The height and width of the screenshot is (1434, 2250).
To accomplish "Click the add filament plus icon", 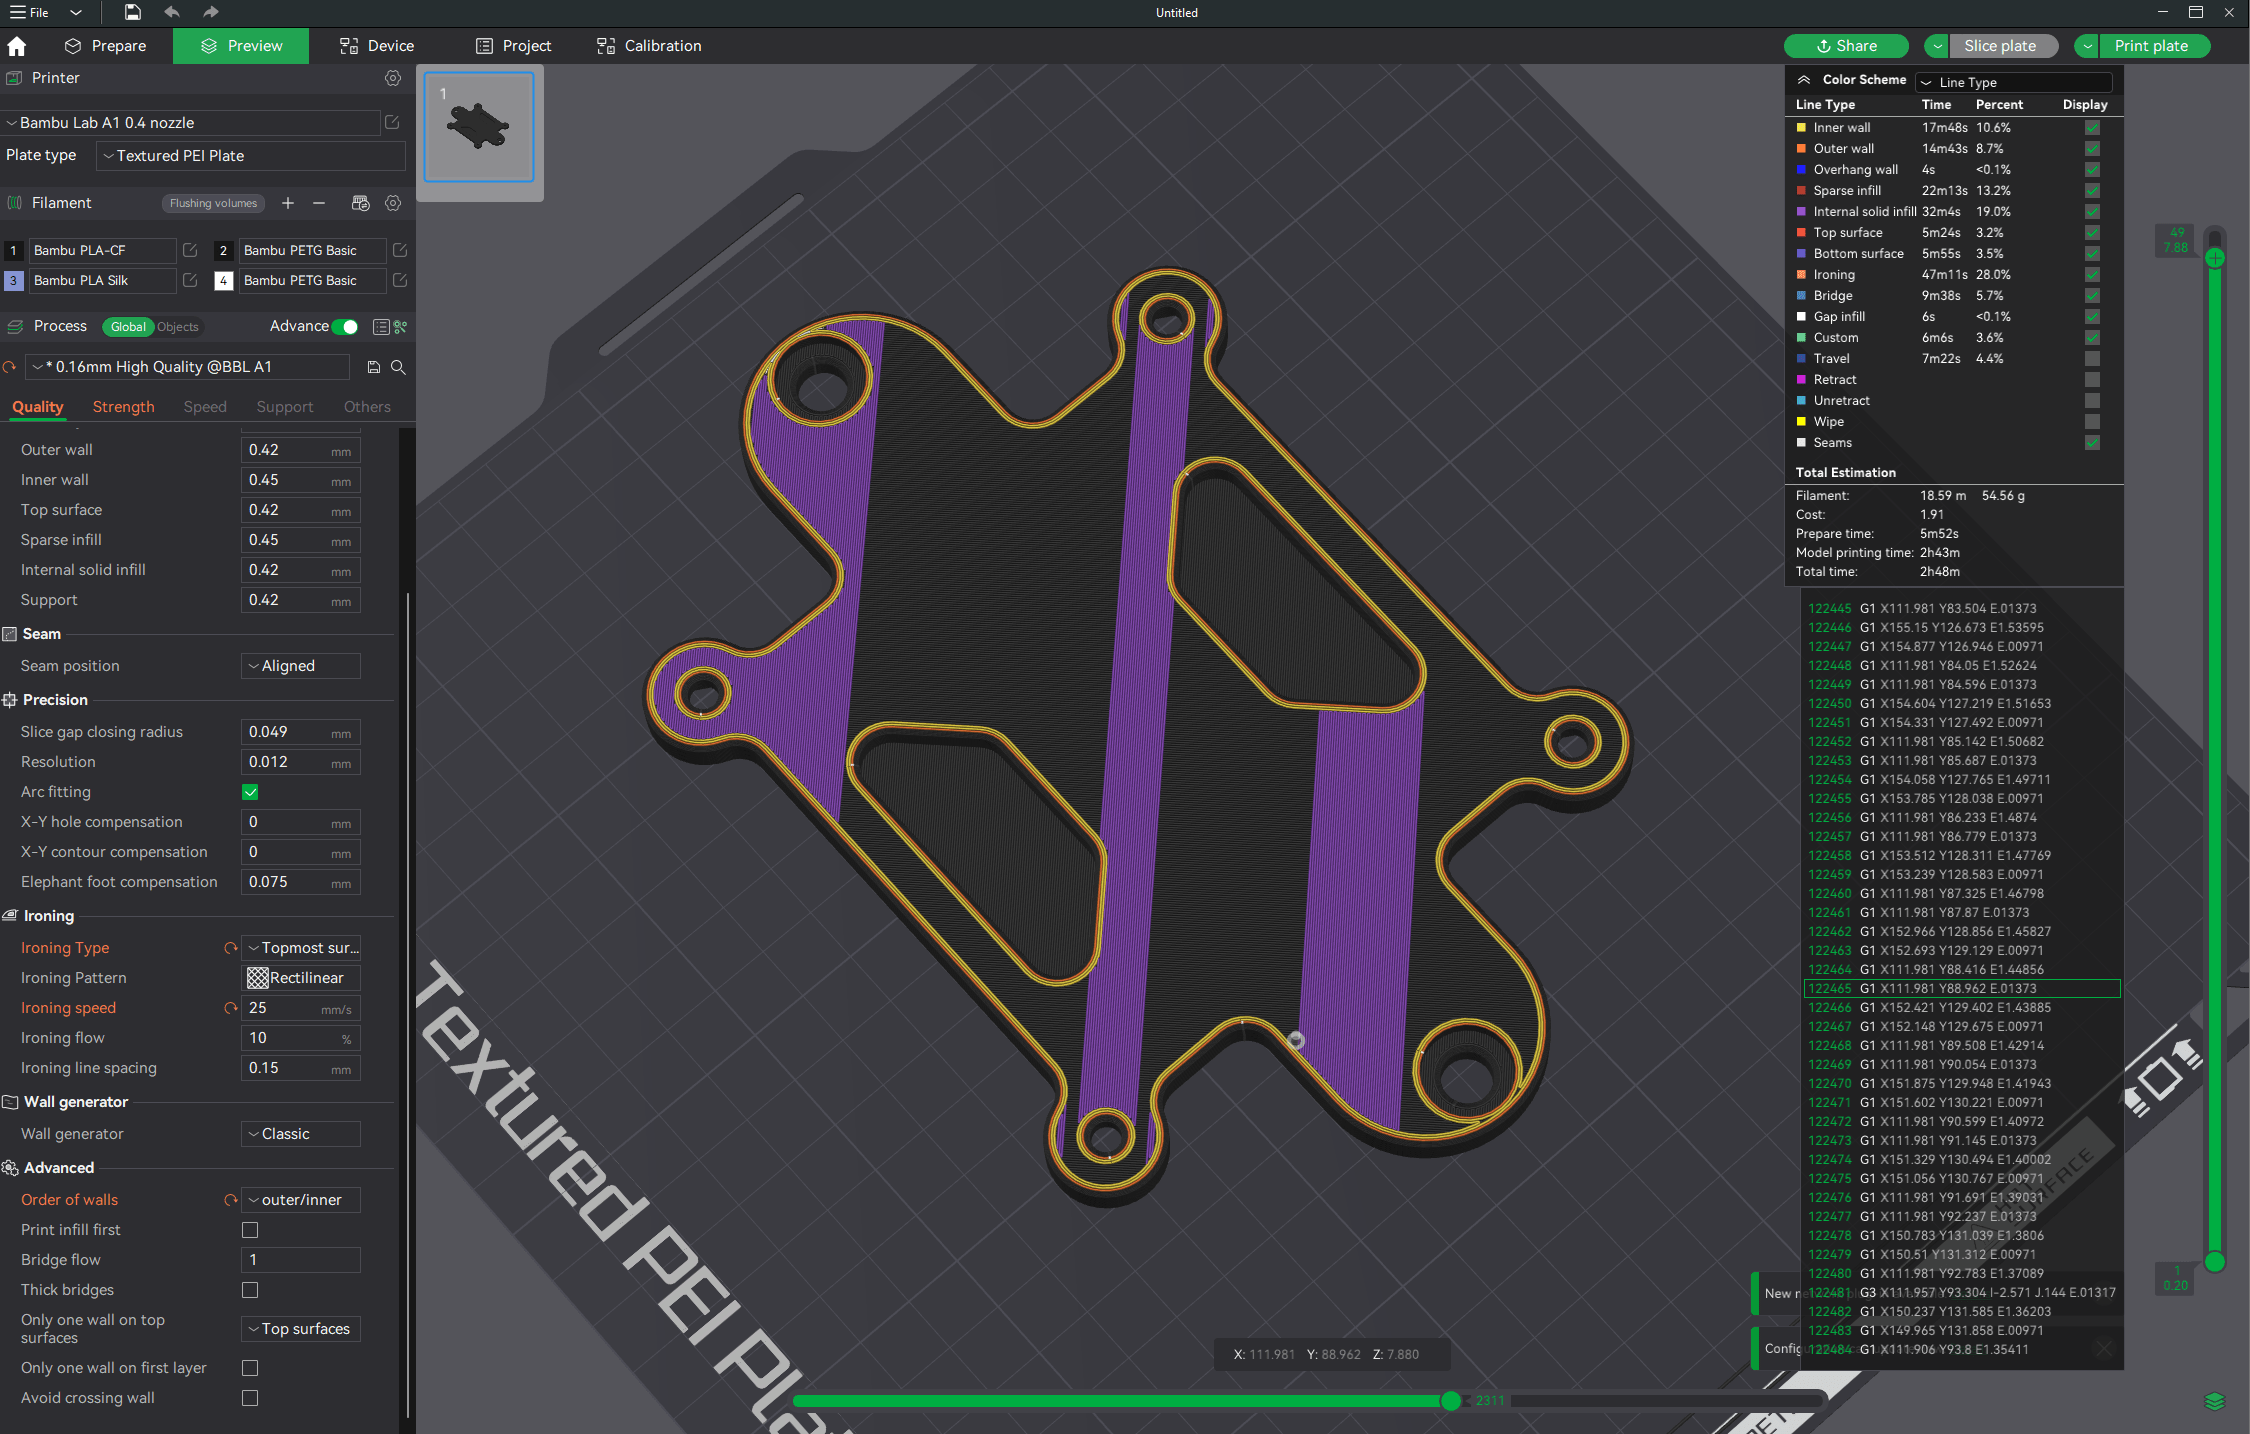I will pyautogui.click(x=288, y=203).
